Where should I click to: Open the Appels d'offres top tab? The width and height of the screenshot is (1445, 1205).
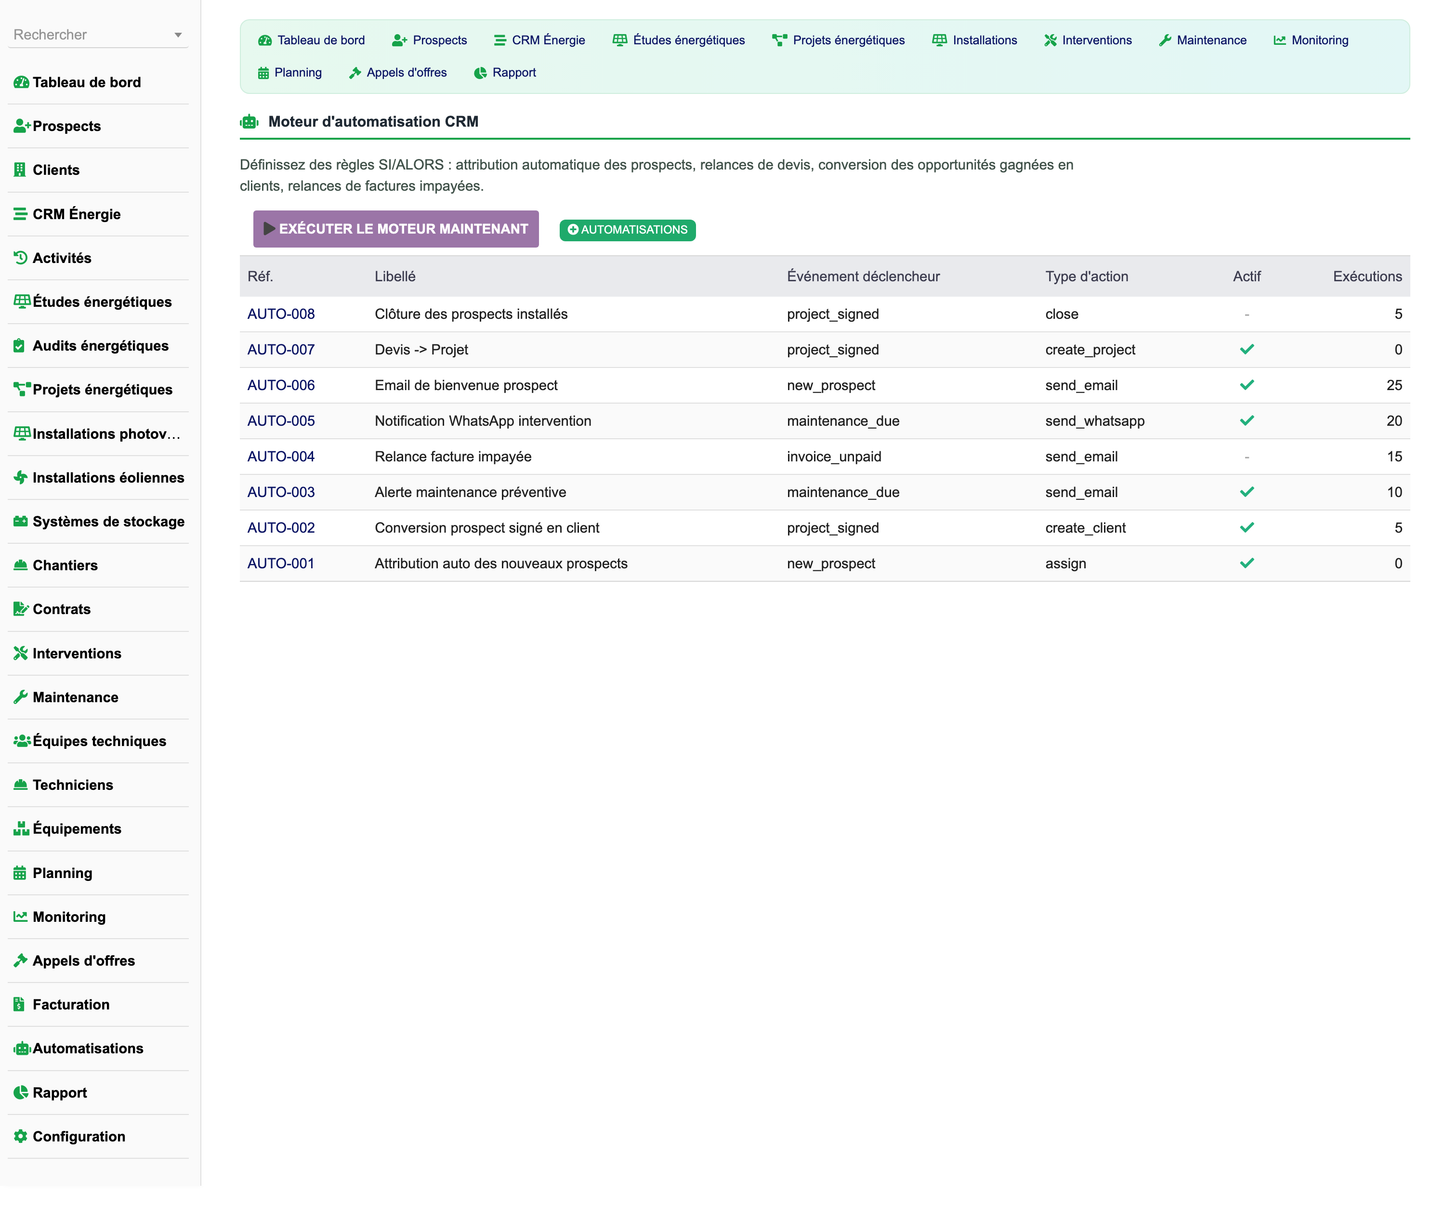click(397, 73)
